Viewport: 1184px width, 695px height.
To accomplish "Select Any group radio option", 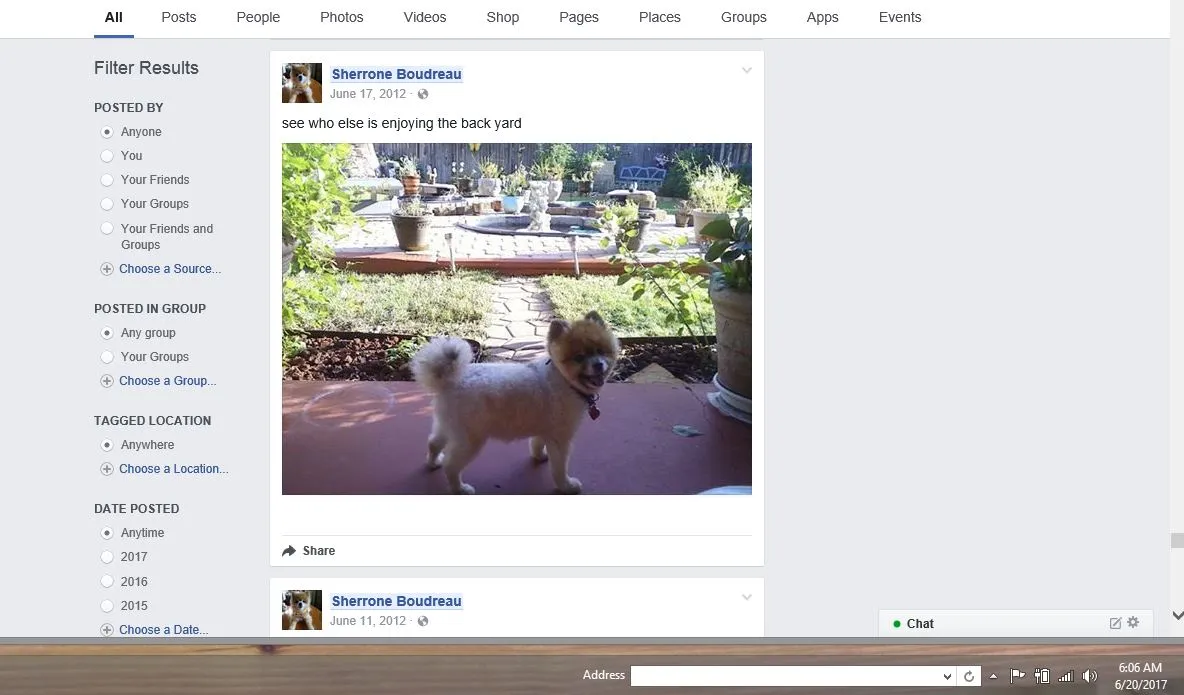I will point(107,333).
